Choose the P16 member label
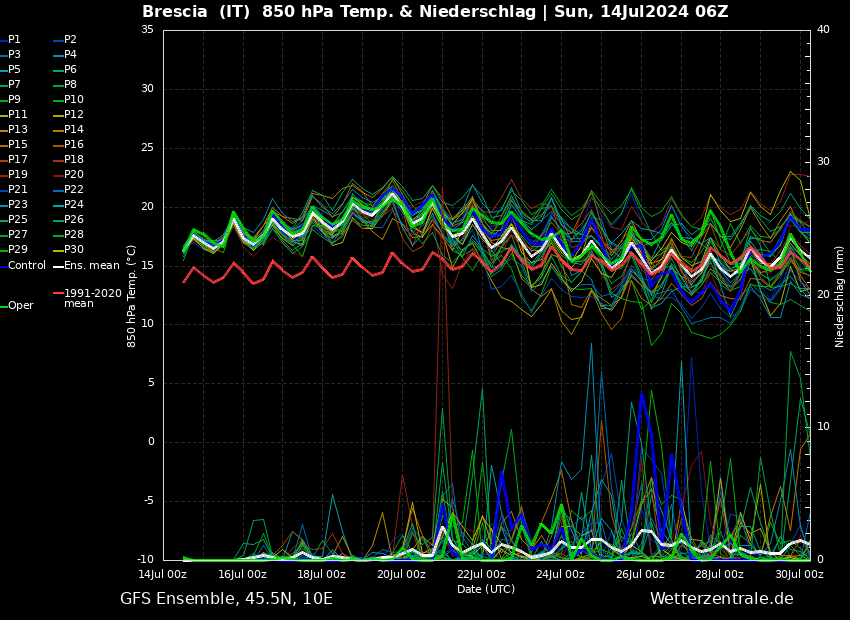The width and height of the screenshot is (850, 620). (74, 145)
